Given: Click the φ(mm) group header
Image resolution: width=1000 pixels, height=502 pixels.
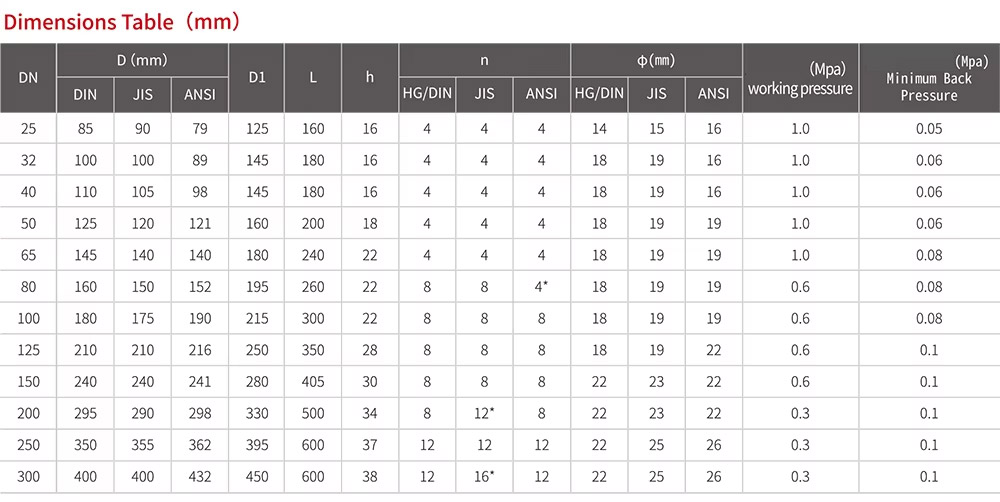Looking at the screenshot, I should coord(656,60).
